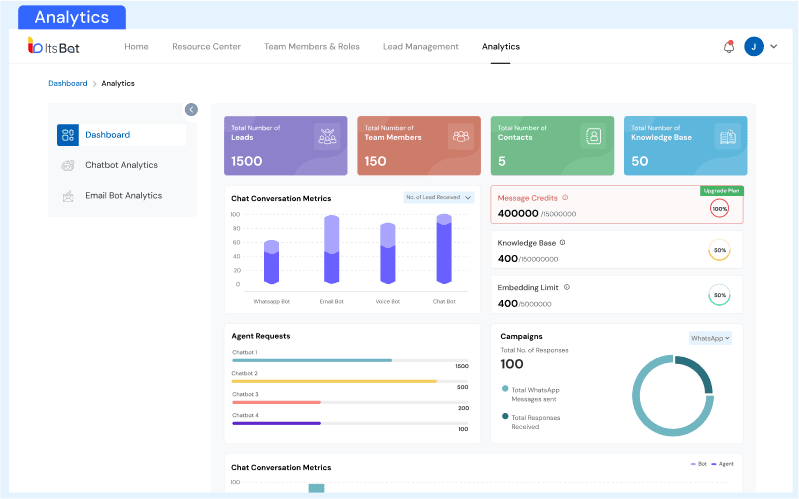
Task: Open the Total Number of Leads card
Action: tap(286, 146)
